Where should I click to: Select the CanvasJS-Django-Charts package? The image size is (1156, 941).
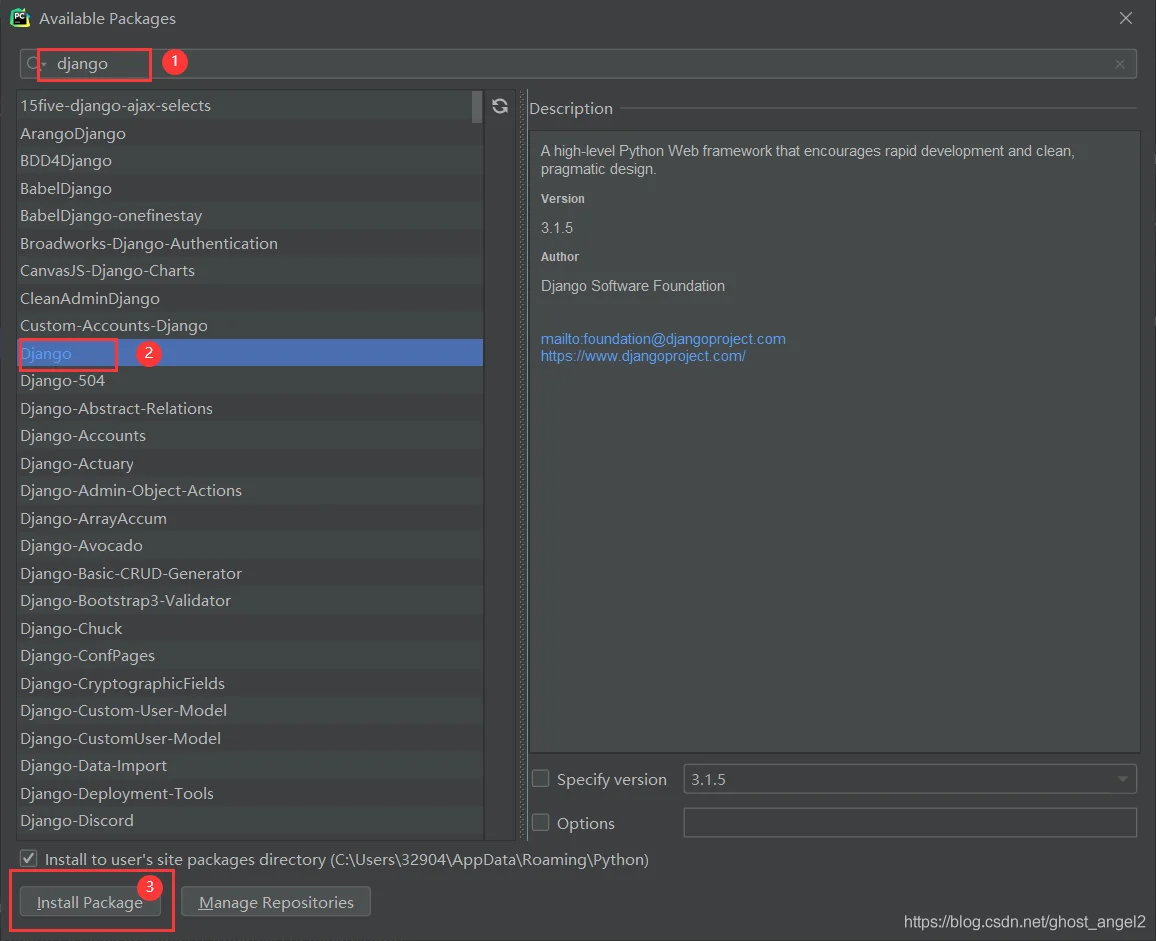(250, 271)
